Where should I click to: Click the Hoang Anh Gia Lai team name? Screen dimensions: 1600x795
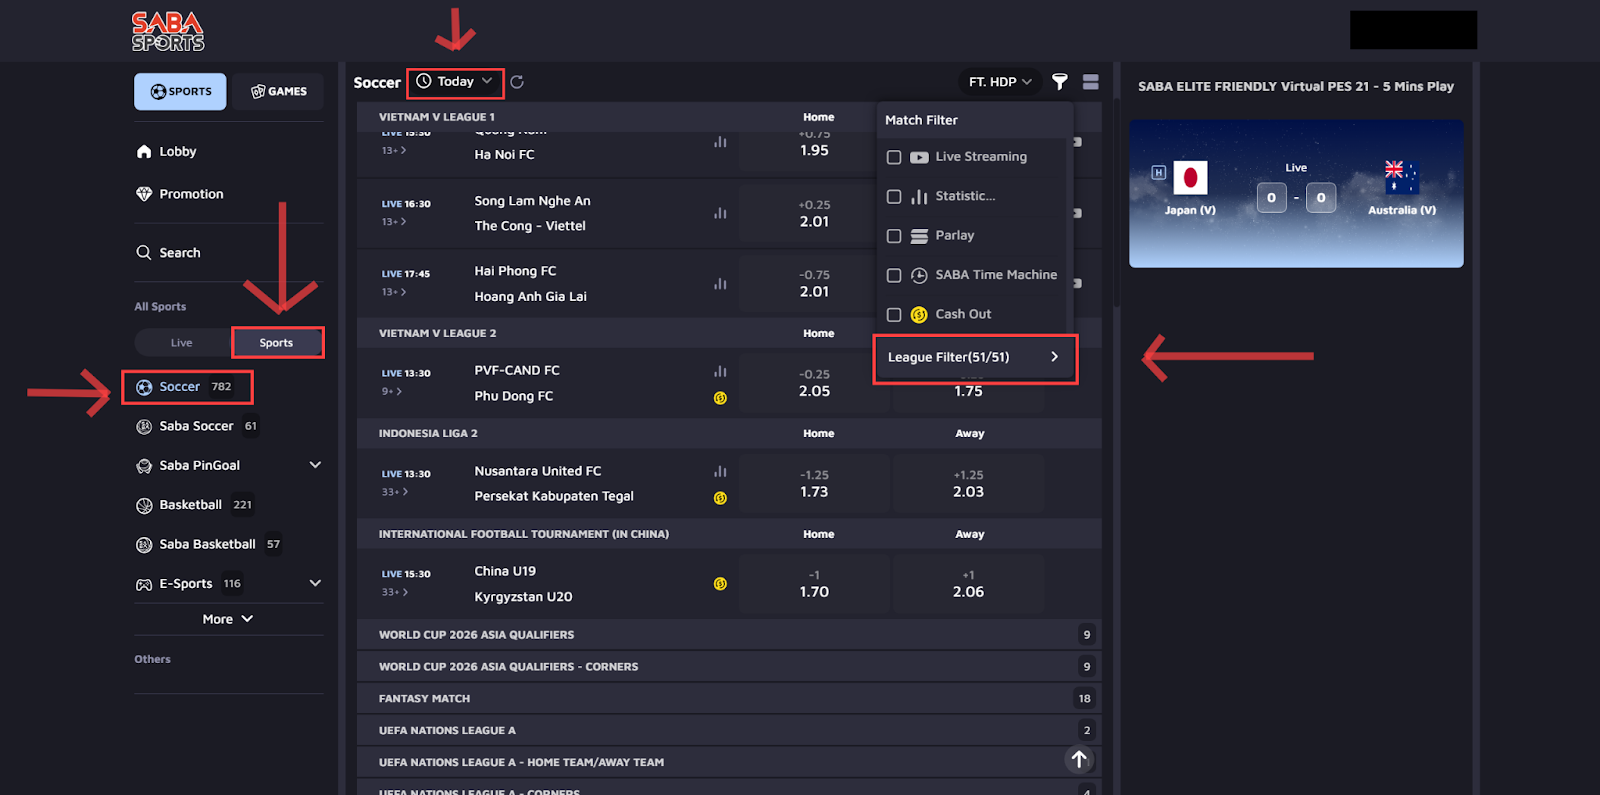click(x=530, y=297)
